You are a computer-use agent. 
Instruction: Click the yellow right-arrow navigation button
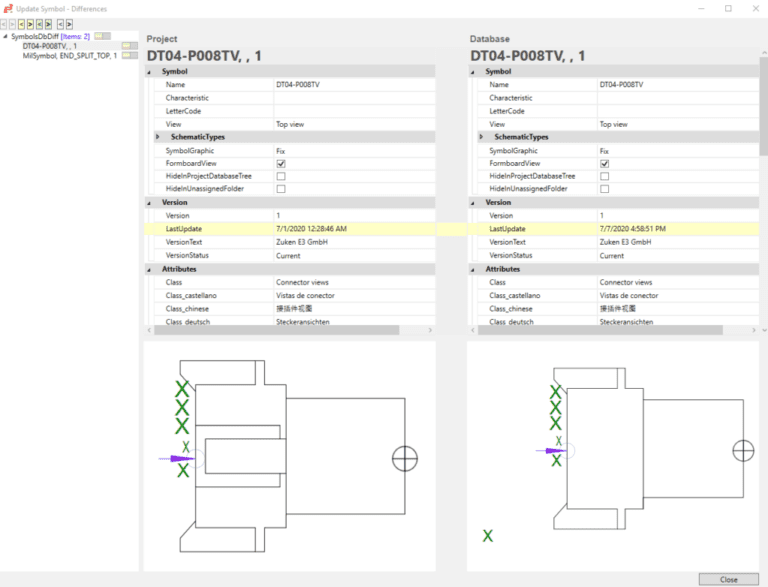30,24
